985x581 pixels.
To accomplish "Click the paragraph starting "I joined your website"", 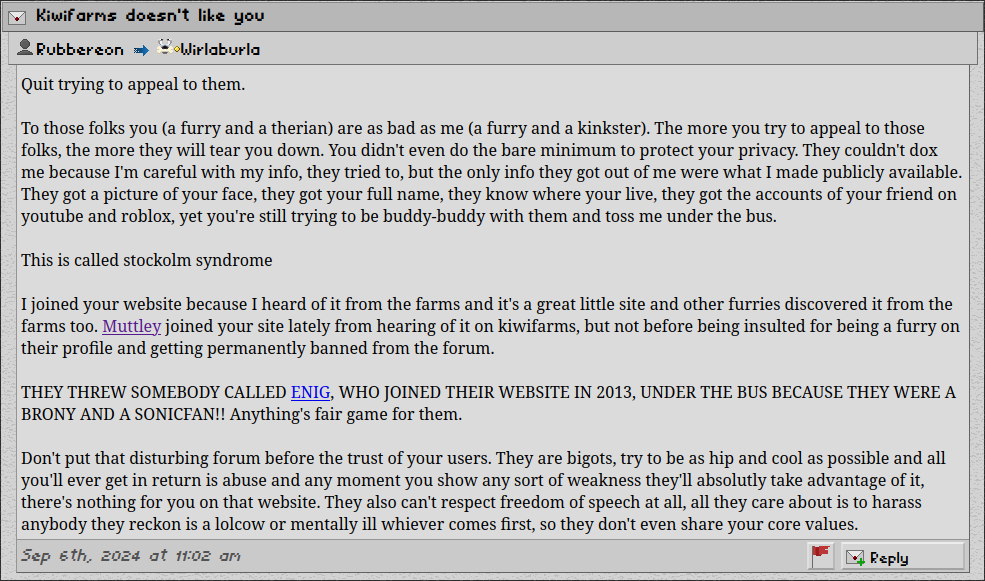I will pos(490,327).
